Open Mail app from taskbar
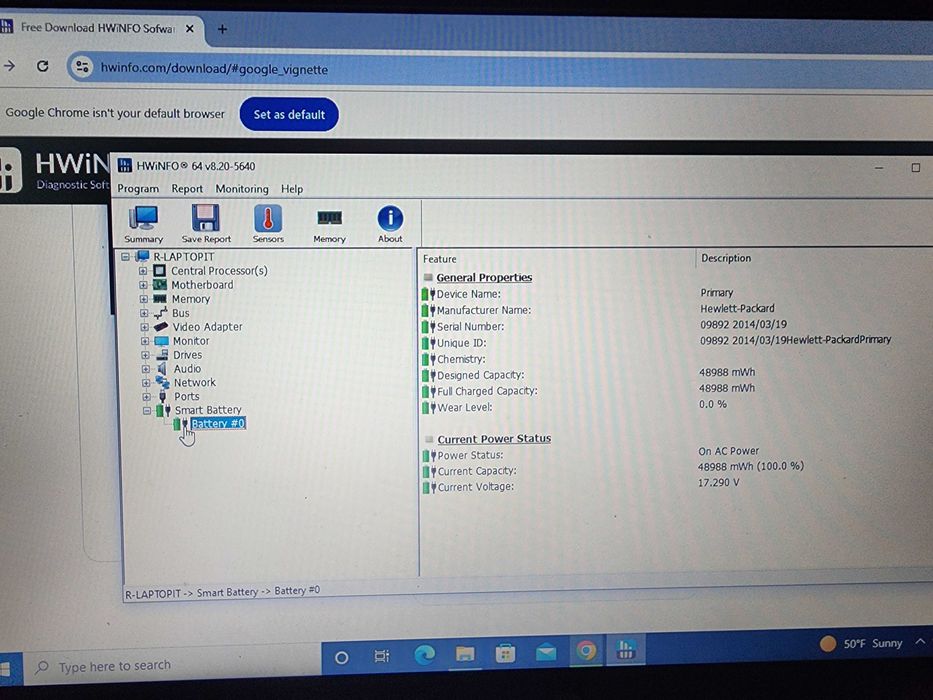Screen dimensions: 933x700 (546, 652)
